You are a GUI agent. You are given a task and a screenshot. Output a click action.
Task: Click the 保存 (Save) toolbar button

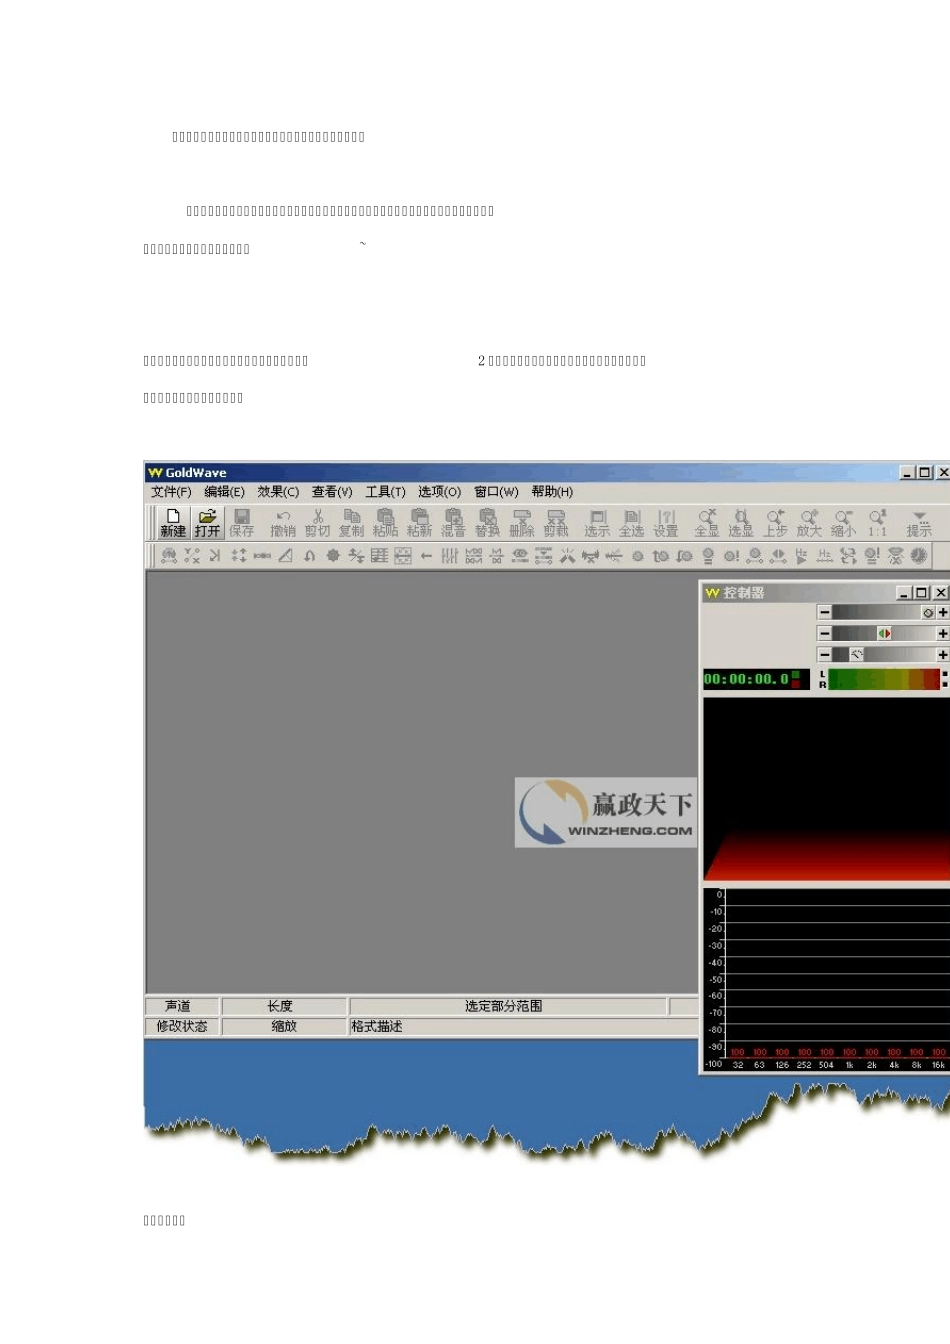241,523
